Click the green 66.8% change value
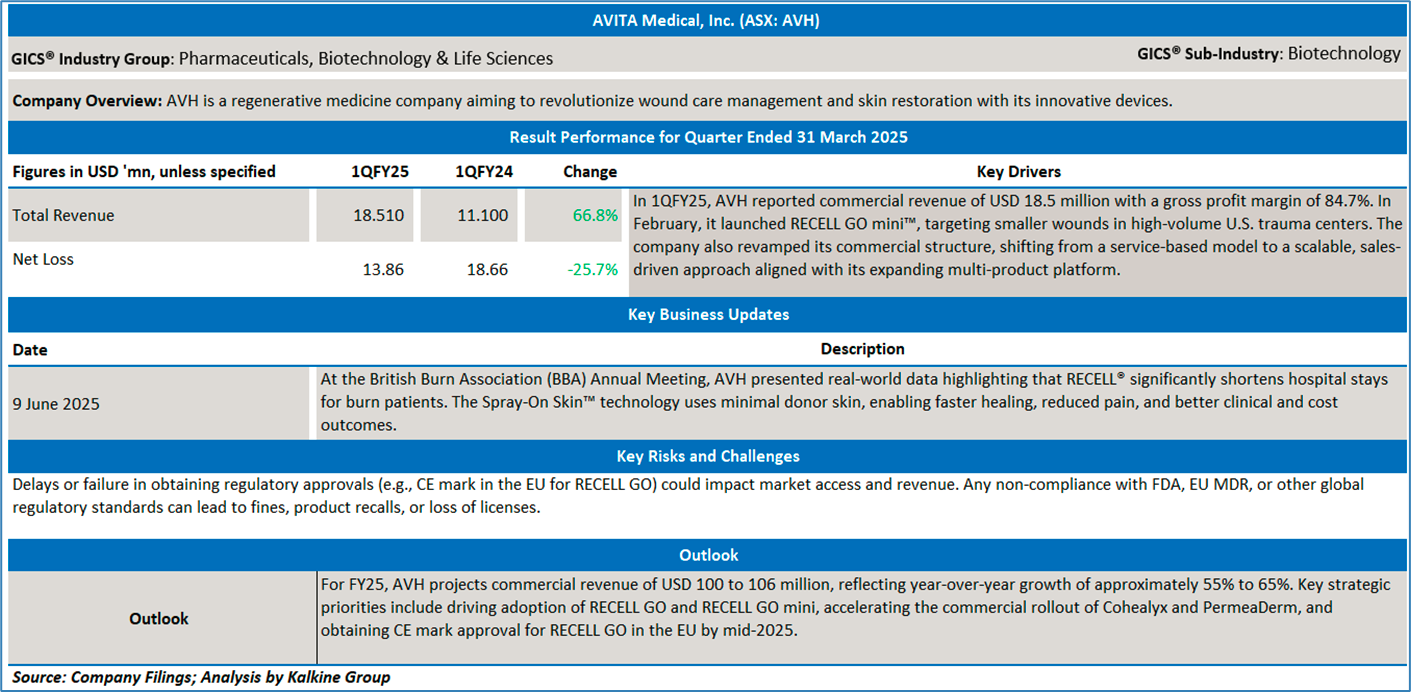Screen dimensions: 1411x692 [593, 215]
